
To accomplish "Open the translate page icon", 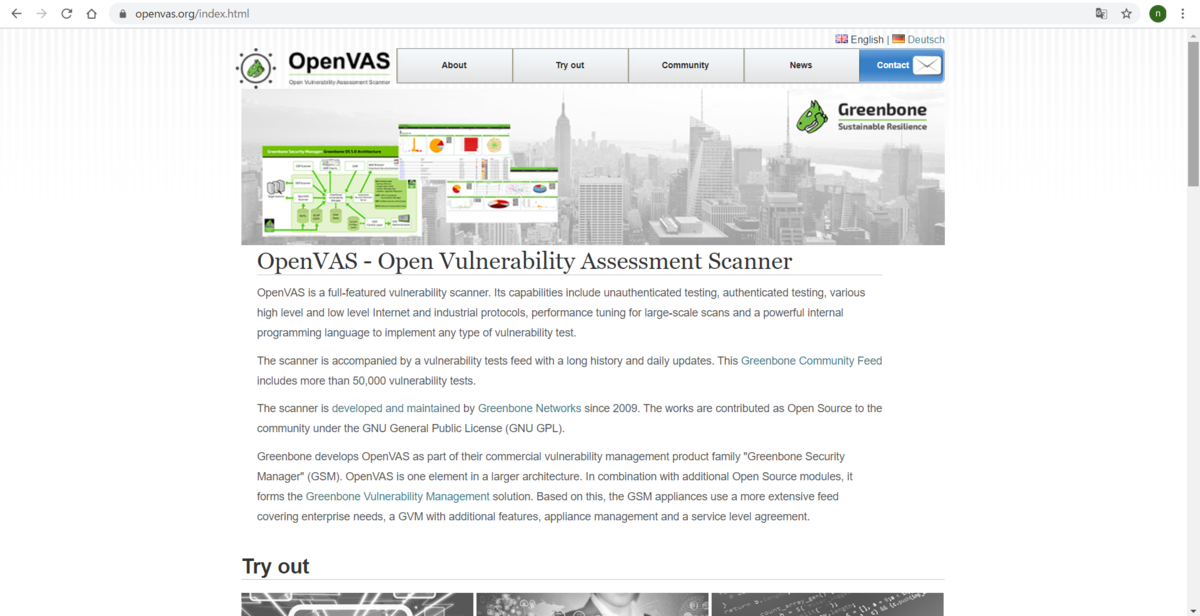I will point(1101,14).
